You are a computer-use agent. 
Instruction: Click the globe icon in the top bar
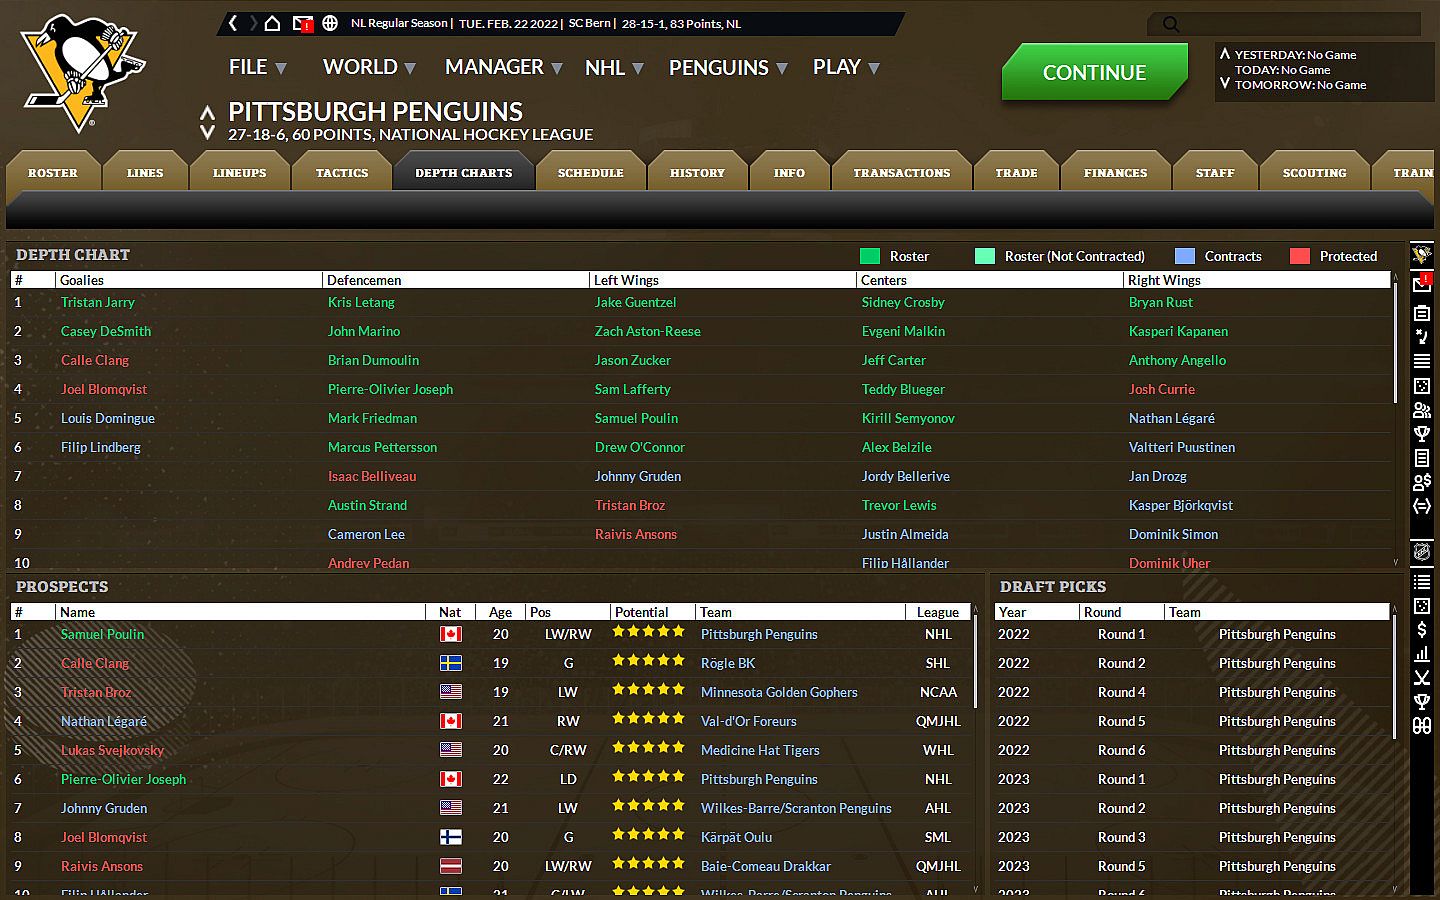330,23
